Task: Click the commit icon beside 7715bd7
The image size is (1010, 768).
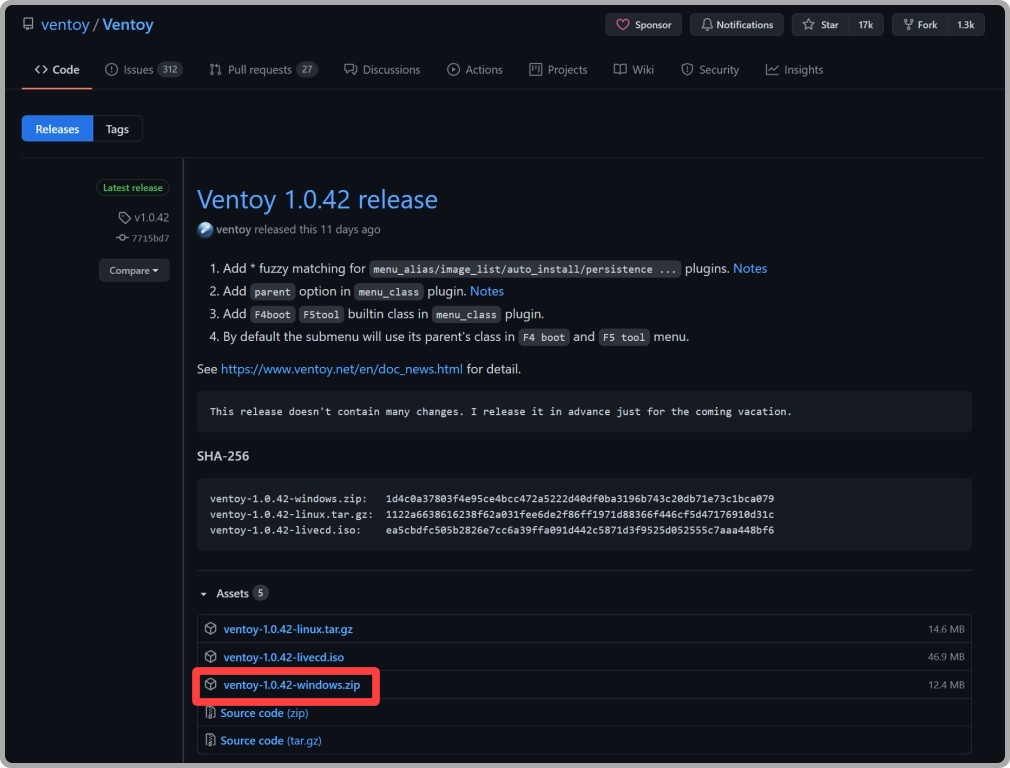Action: (122, 238)
